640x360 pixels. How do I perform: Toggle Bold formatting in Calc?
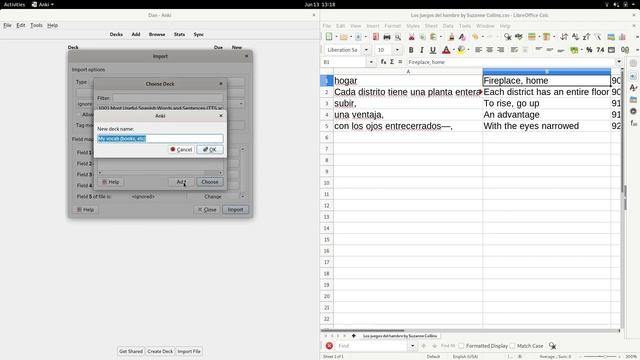point(411,50)
